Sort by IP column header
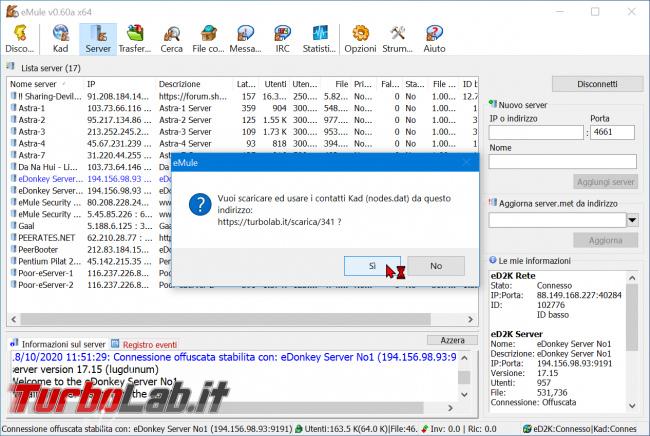The width and height of the screenshot is (650, 436). tap(119, 84)
